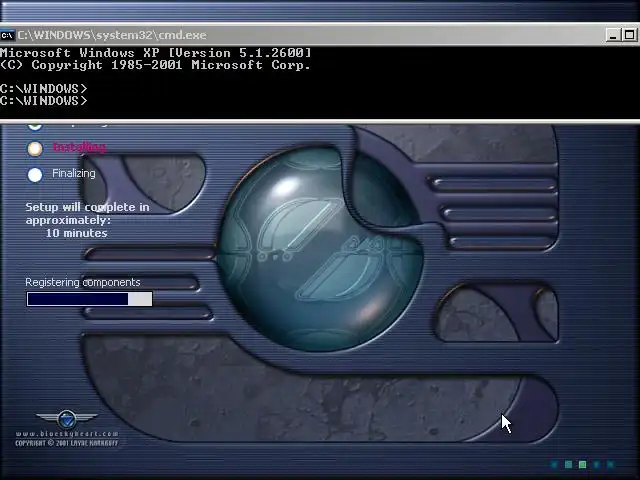Select the Installing step radio indicator
Image resolution: width=640 pixels, height=480 pixels.
pyautogui.click(x=35, y=149)
